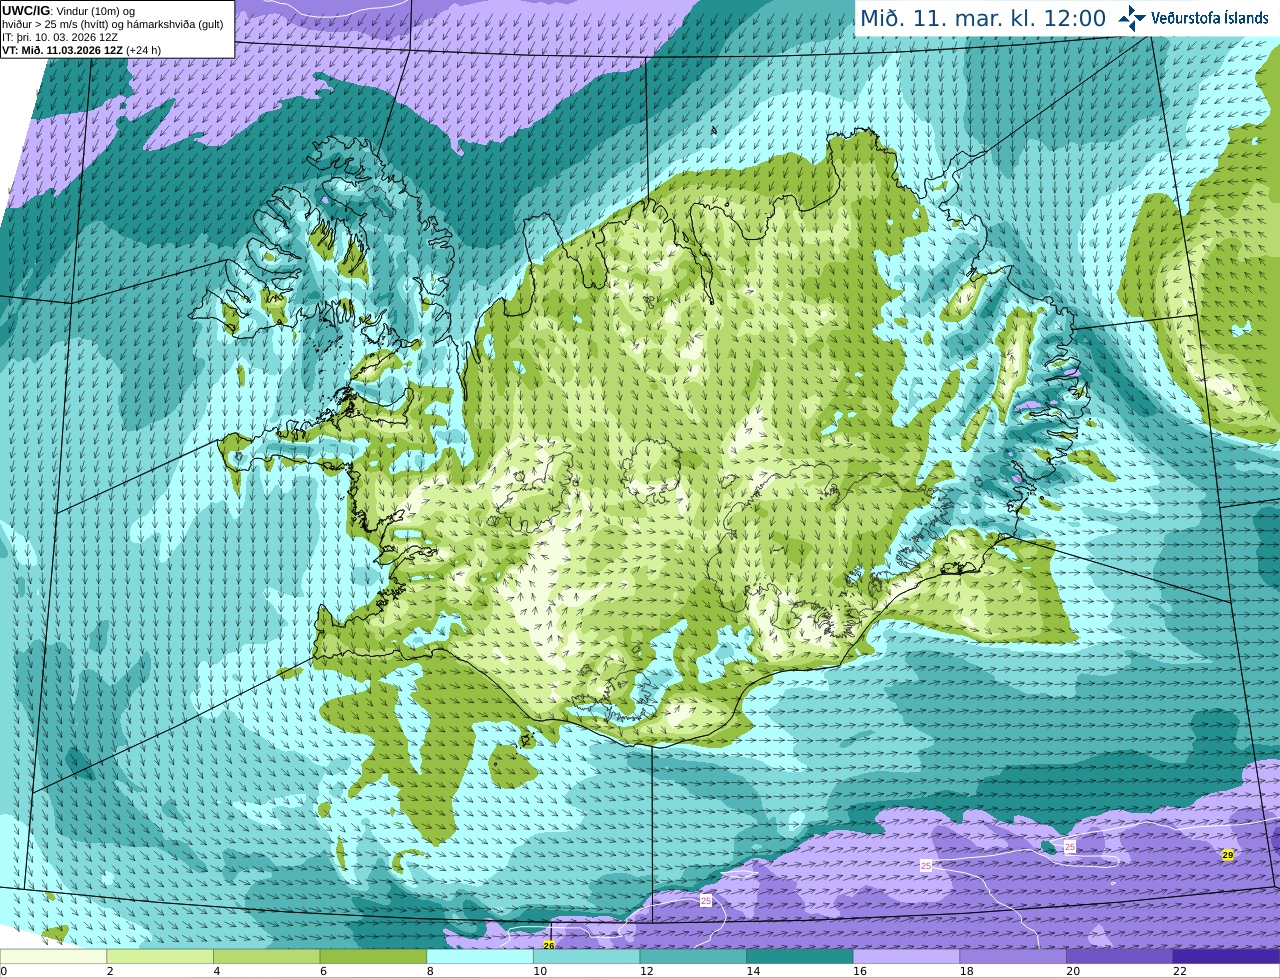Select the 8–10 m/s light cyan swatch
This screenshot has width=1280, height=978.
(x=480, y=956)
